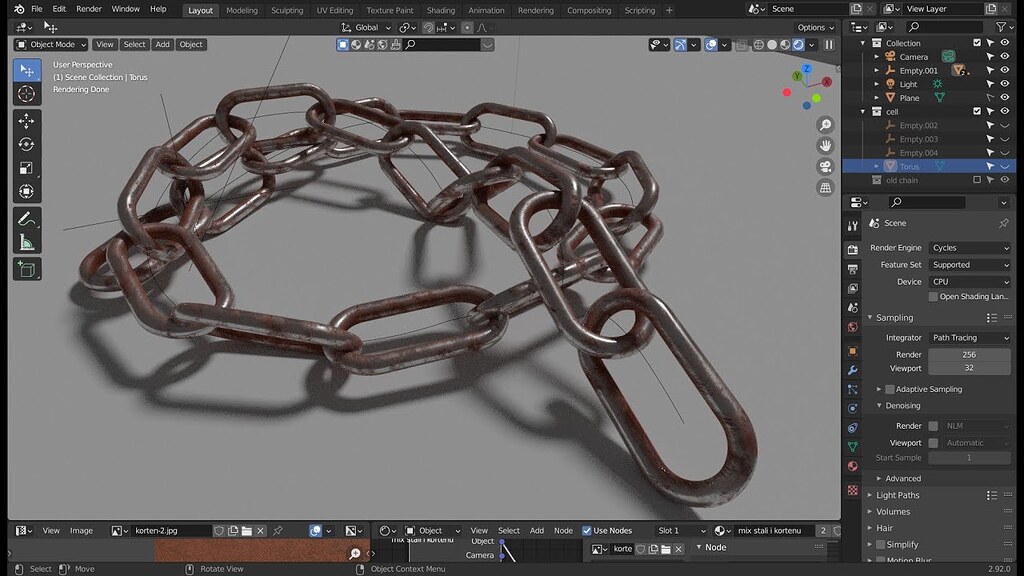The width and height of the screenshot is (1024, 576).
Task: Open the Tool properties tab
Action: click(852, 226)
